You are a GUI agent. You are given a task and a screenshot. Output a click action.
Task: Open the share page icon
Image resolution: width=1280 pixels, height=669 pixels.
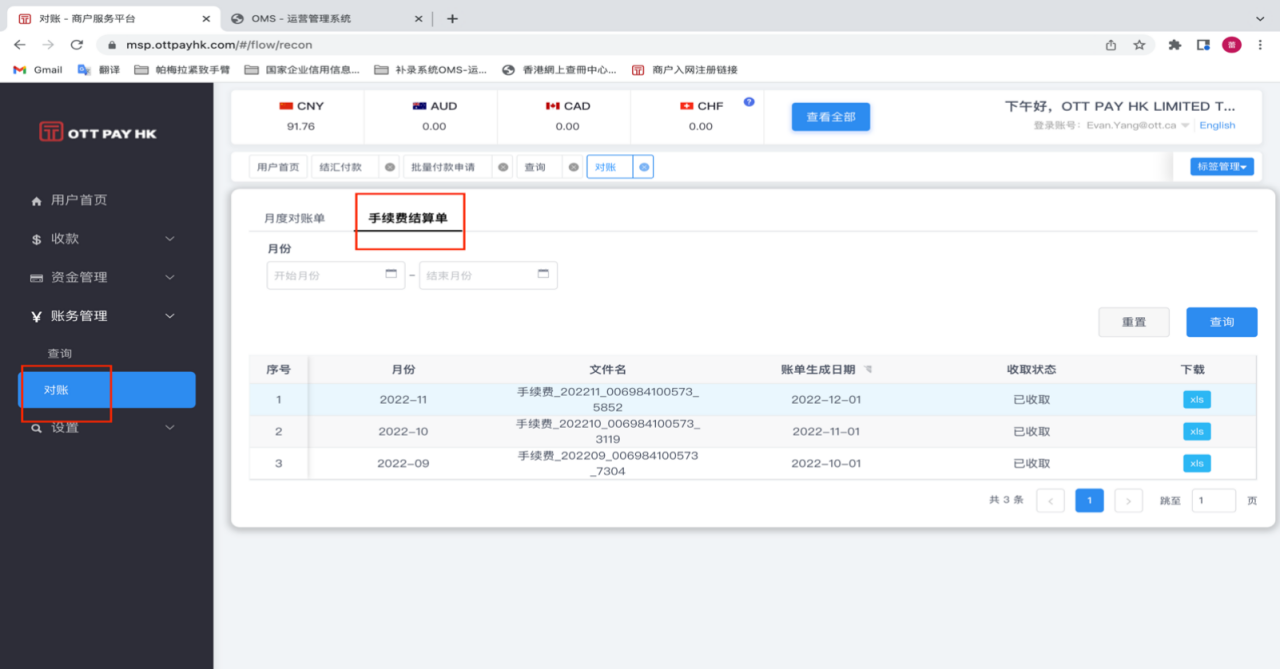[x=1111, y=45]
